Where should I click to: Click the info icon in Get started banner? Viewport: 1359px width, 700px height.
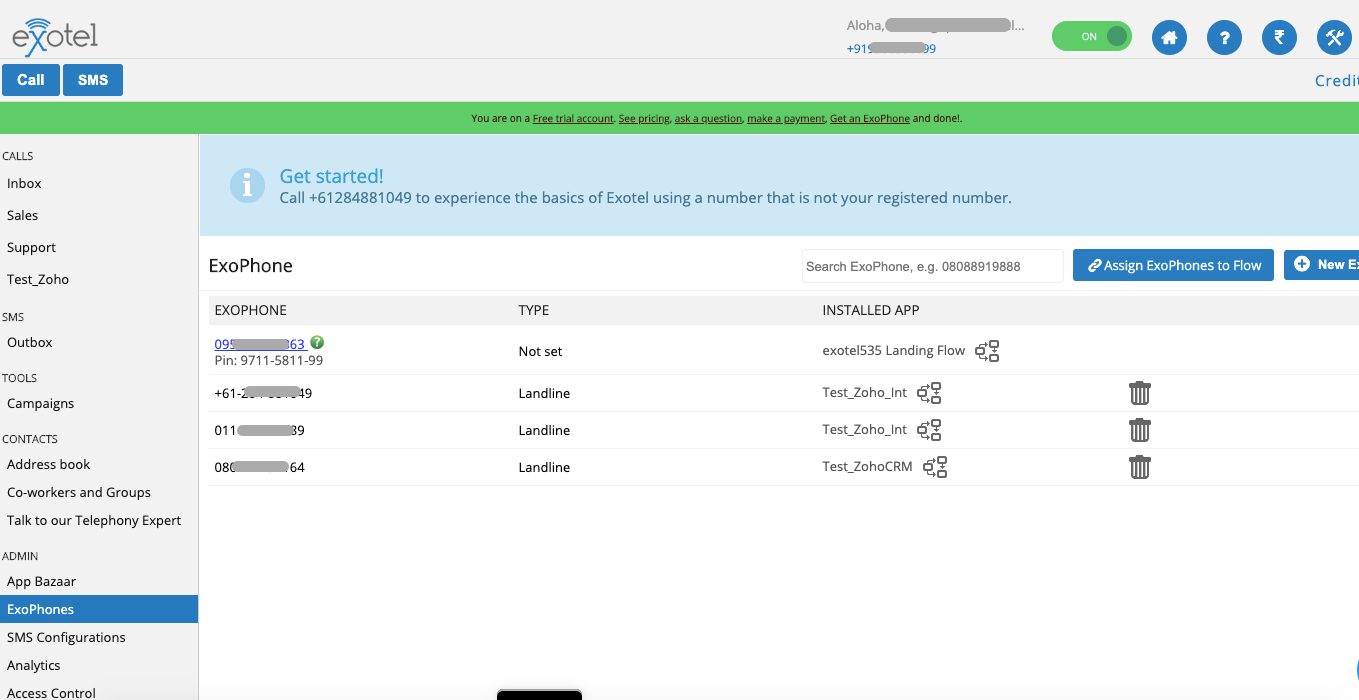(x=247, y=185)
